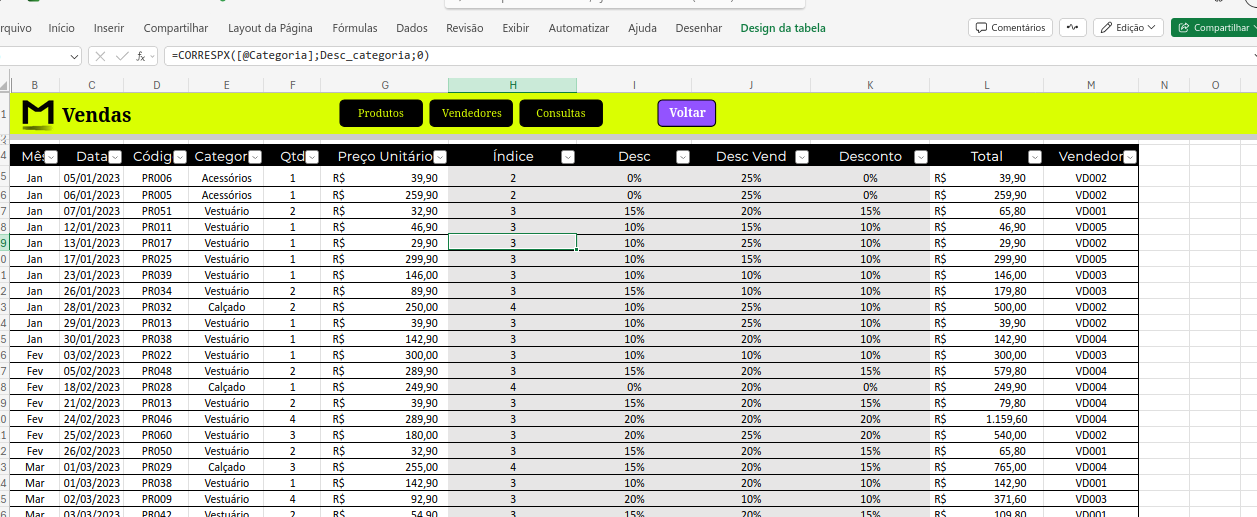Click the total value 1.159,60
Screen dimensions: 1257x517
[986, 419]
